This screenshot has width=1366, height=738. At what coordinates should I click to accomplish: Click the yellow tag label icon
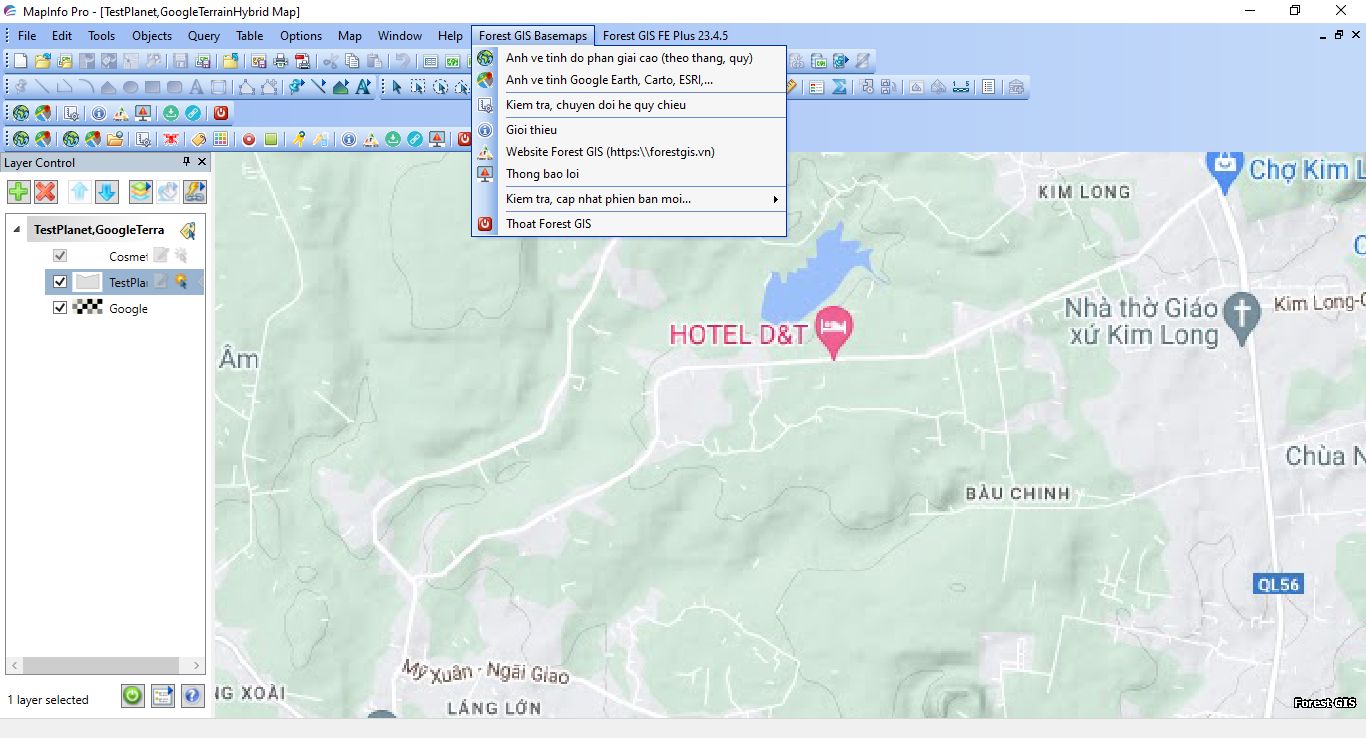pos(198,139)
